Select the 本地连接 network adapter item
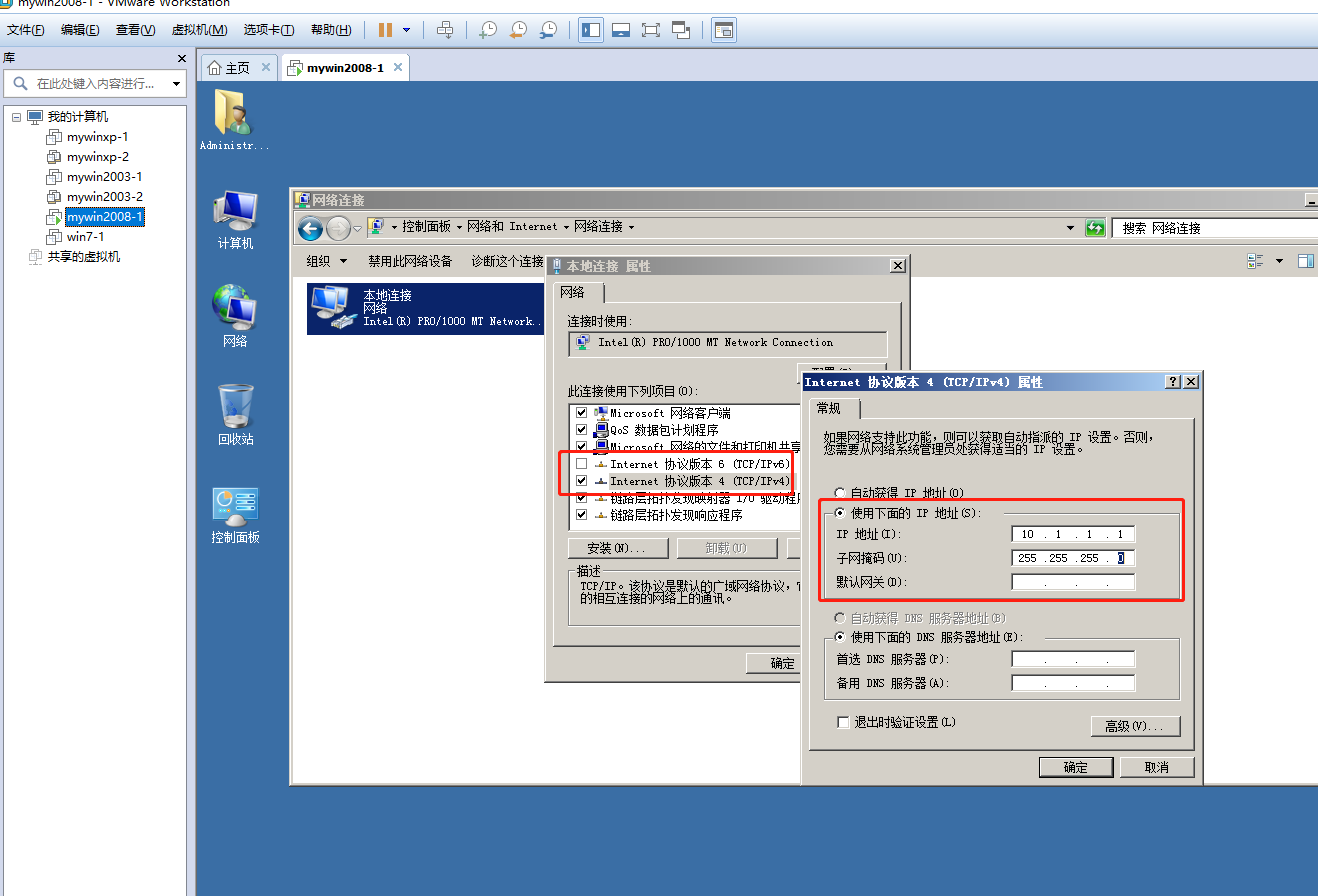Viewport: 1318px width, 896px height. 427,308
